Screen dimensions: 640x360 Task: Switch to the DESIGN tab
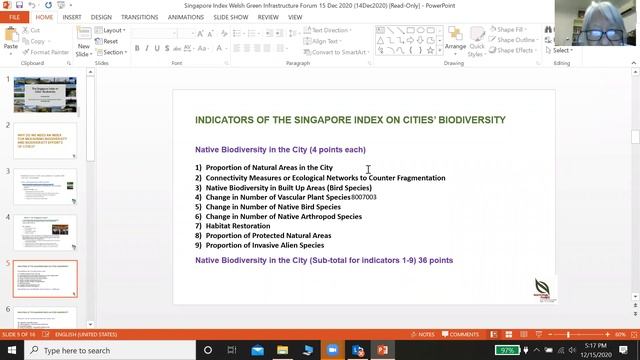click(x=101, y=17)
